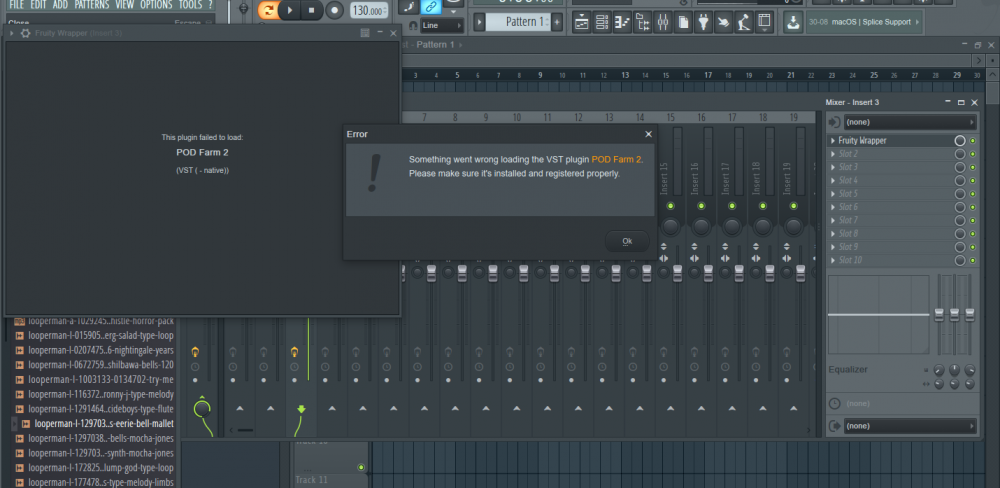
Task: Click the download content library icon
Action: (792, 22)
